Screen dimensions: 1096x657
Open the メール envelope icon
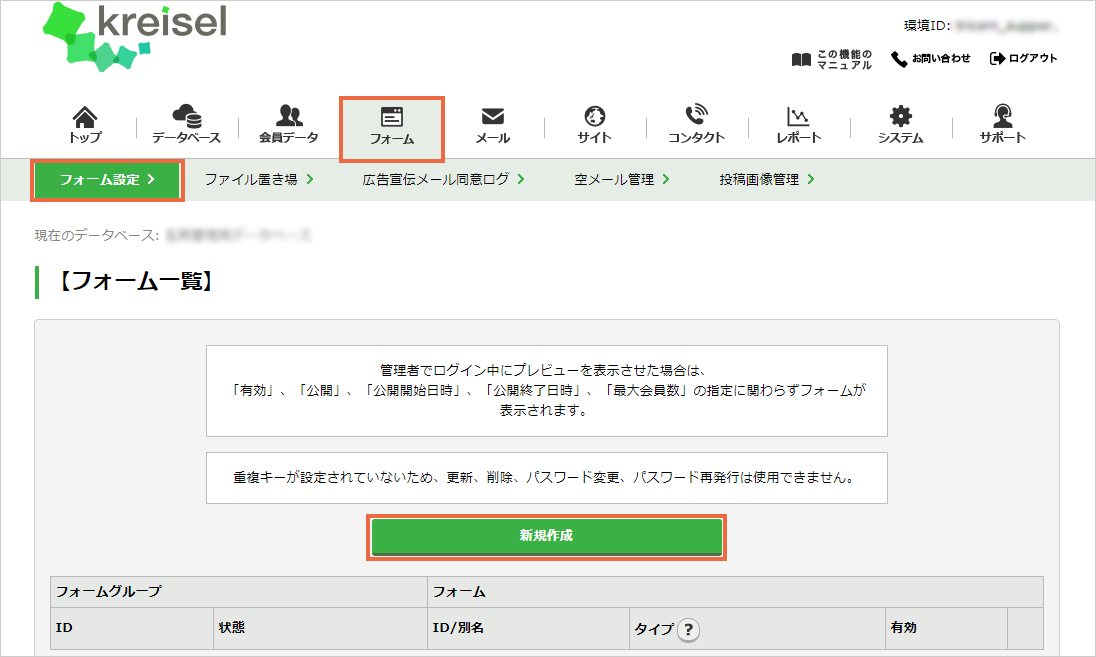pyautogui.click(x=493, y=116)
